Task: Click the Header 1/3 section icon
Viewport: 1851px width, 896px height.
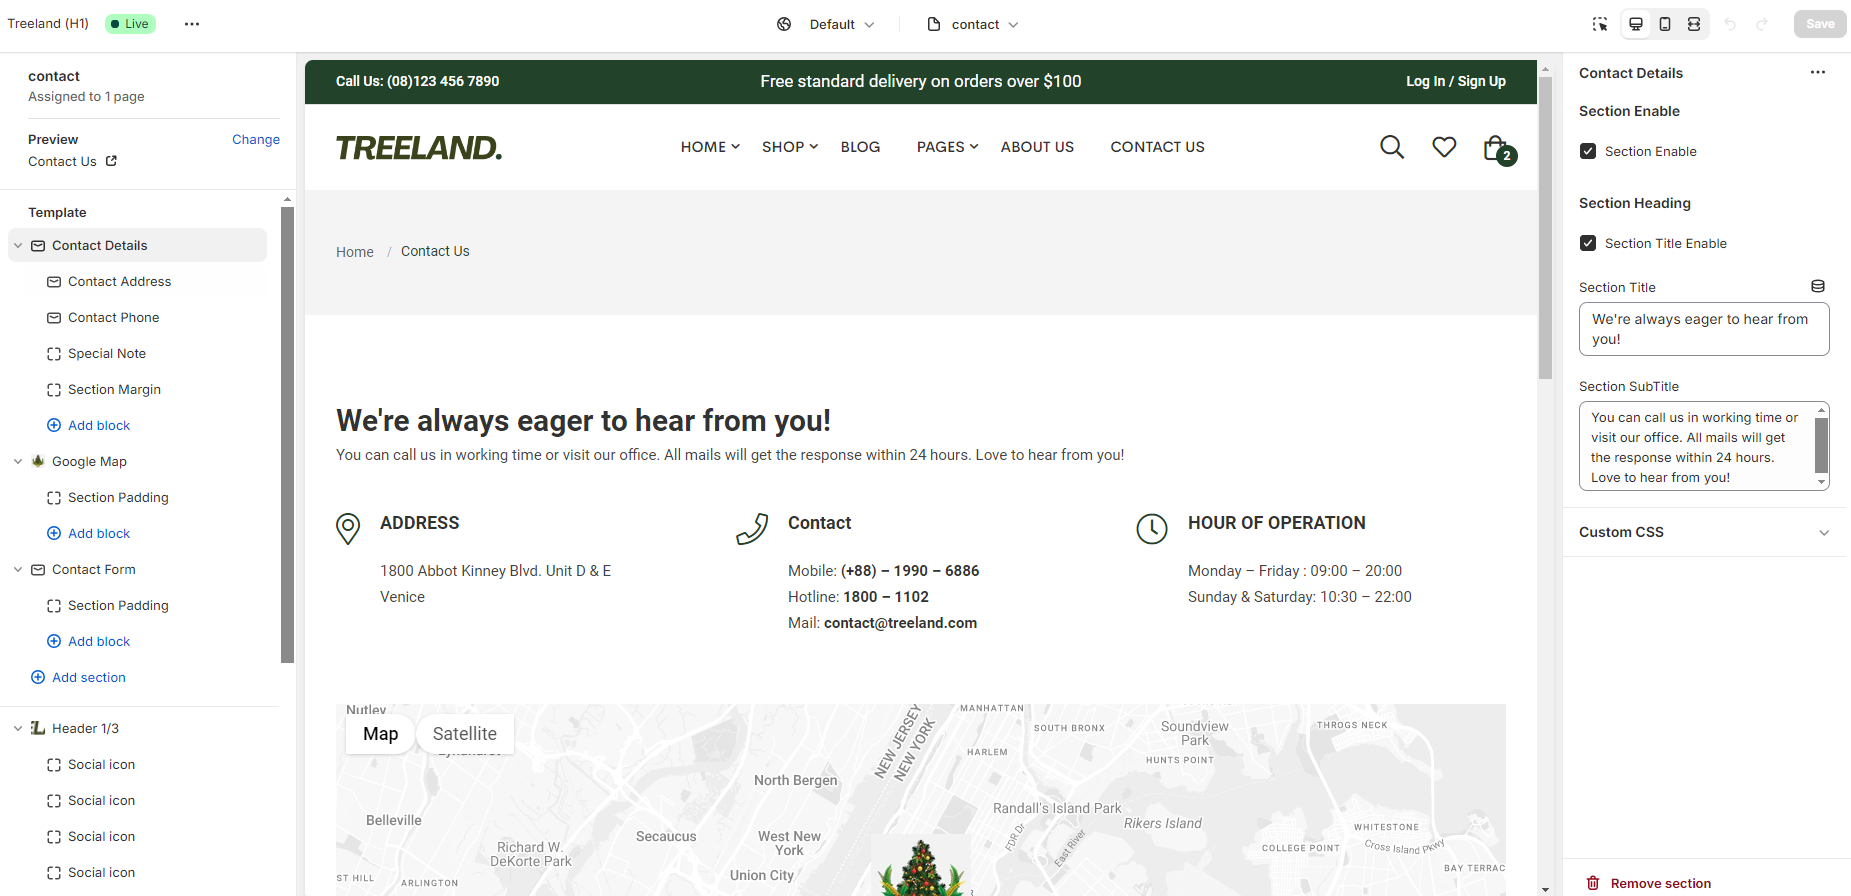Action: 38,728
